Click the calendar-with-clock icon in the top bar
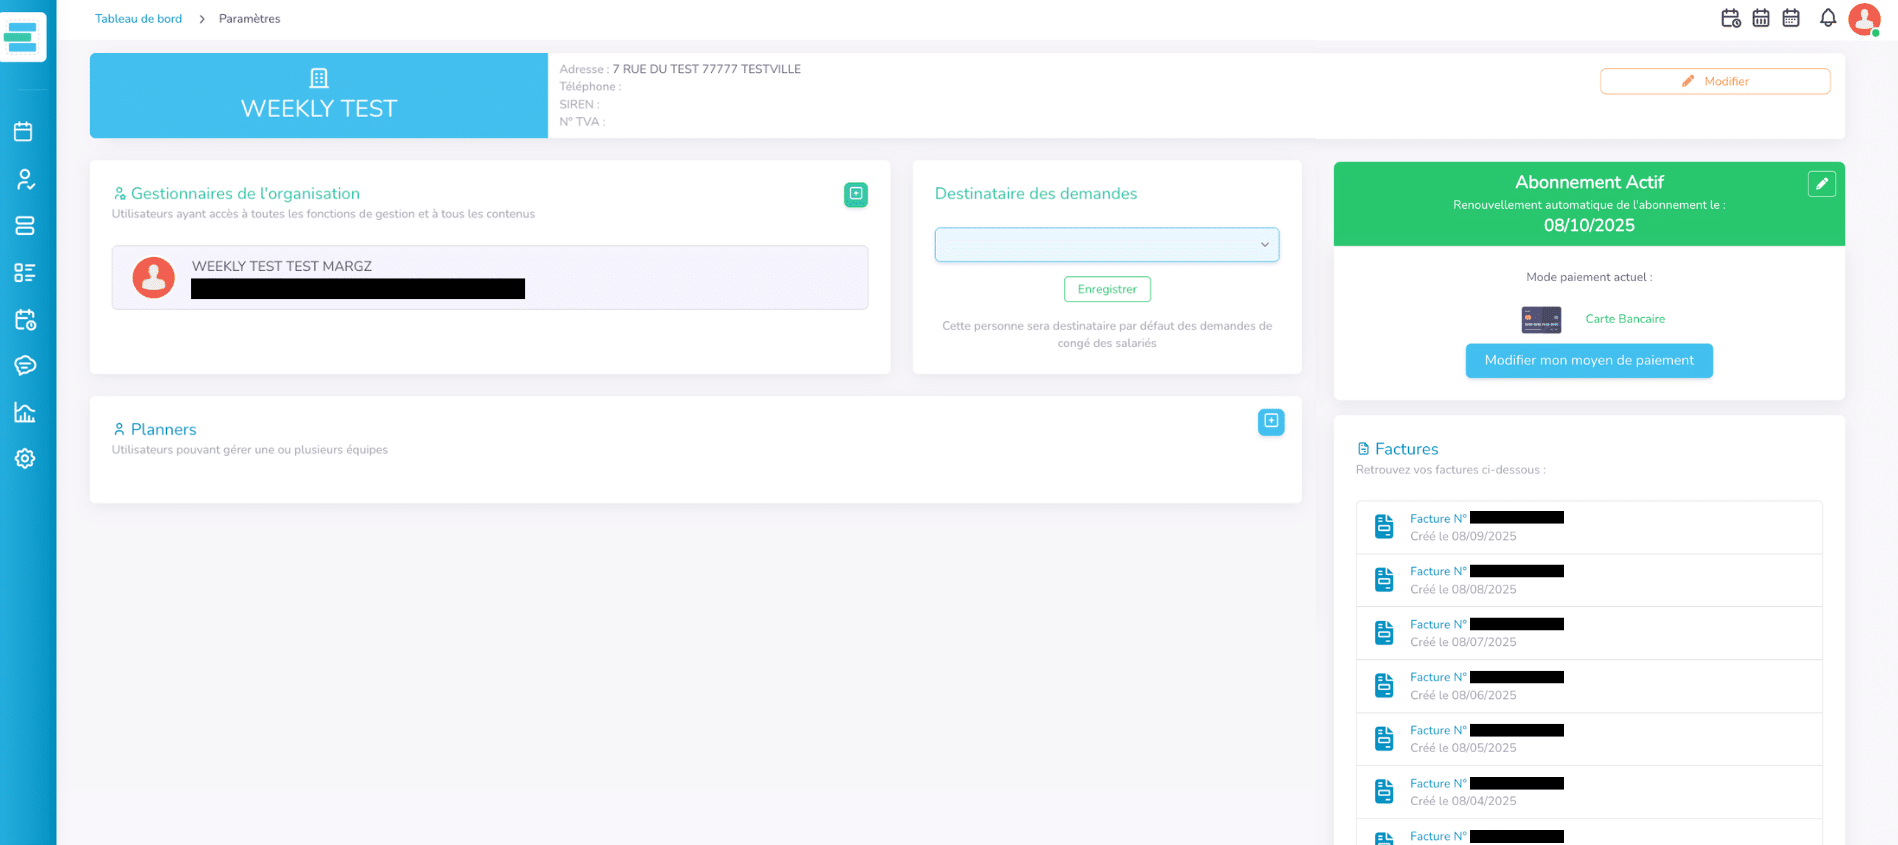1898x845 pixels. click(x=1731, y=18)
